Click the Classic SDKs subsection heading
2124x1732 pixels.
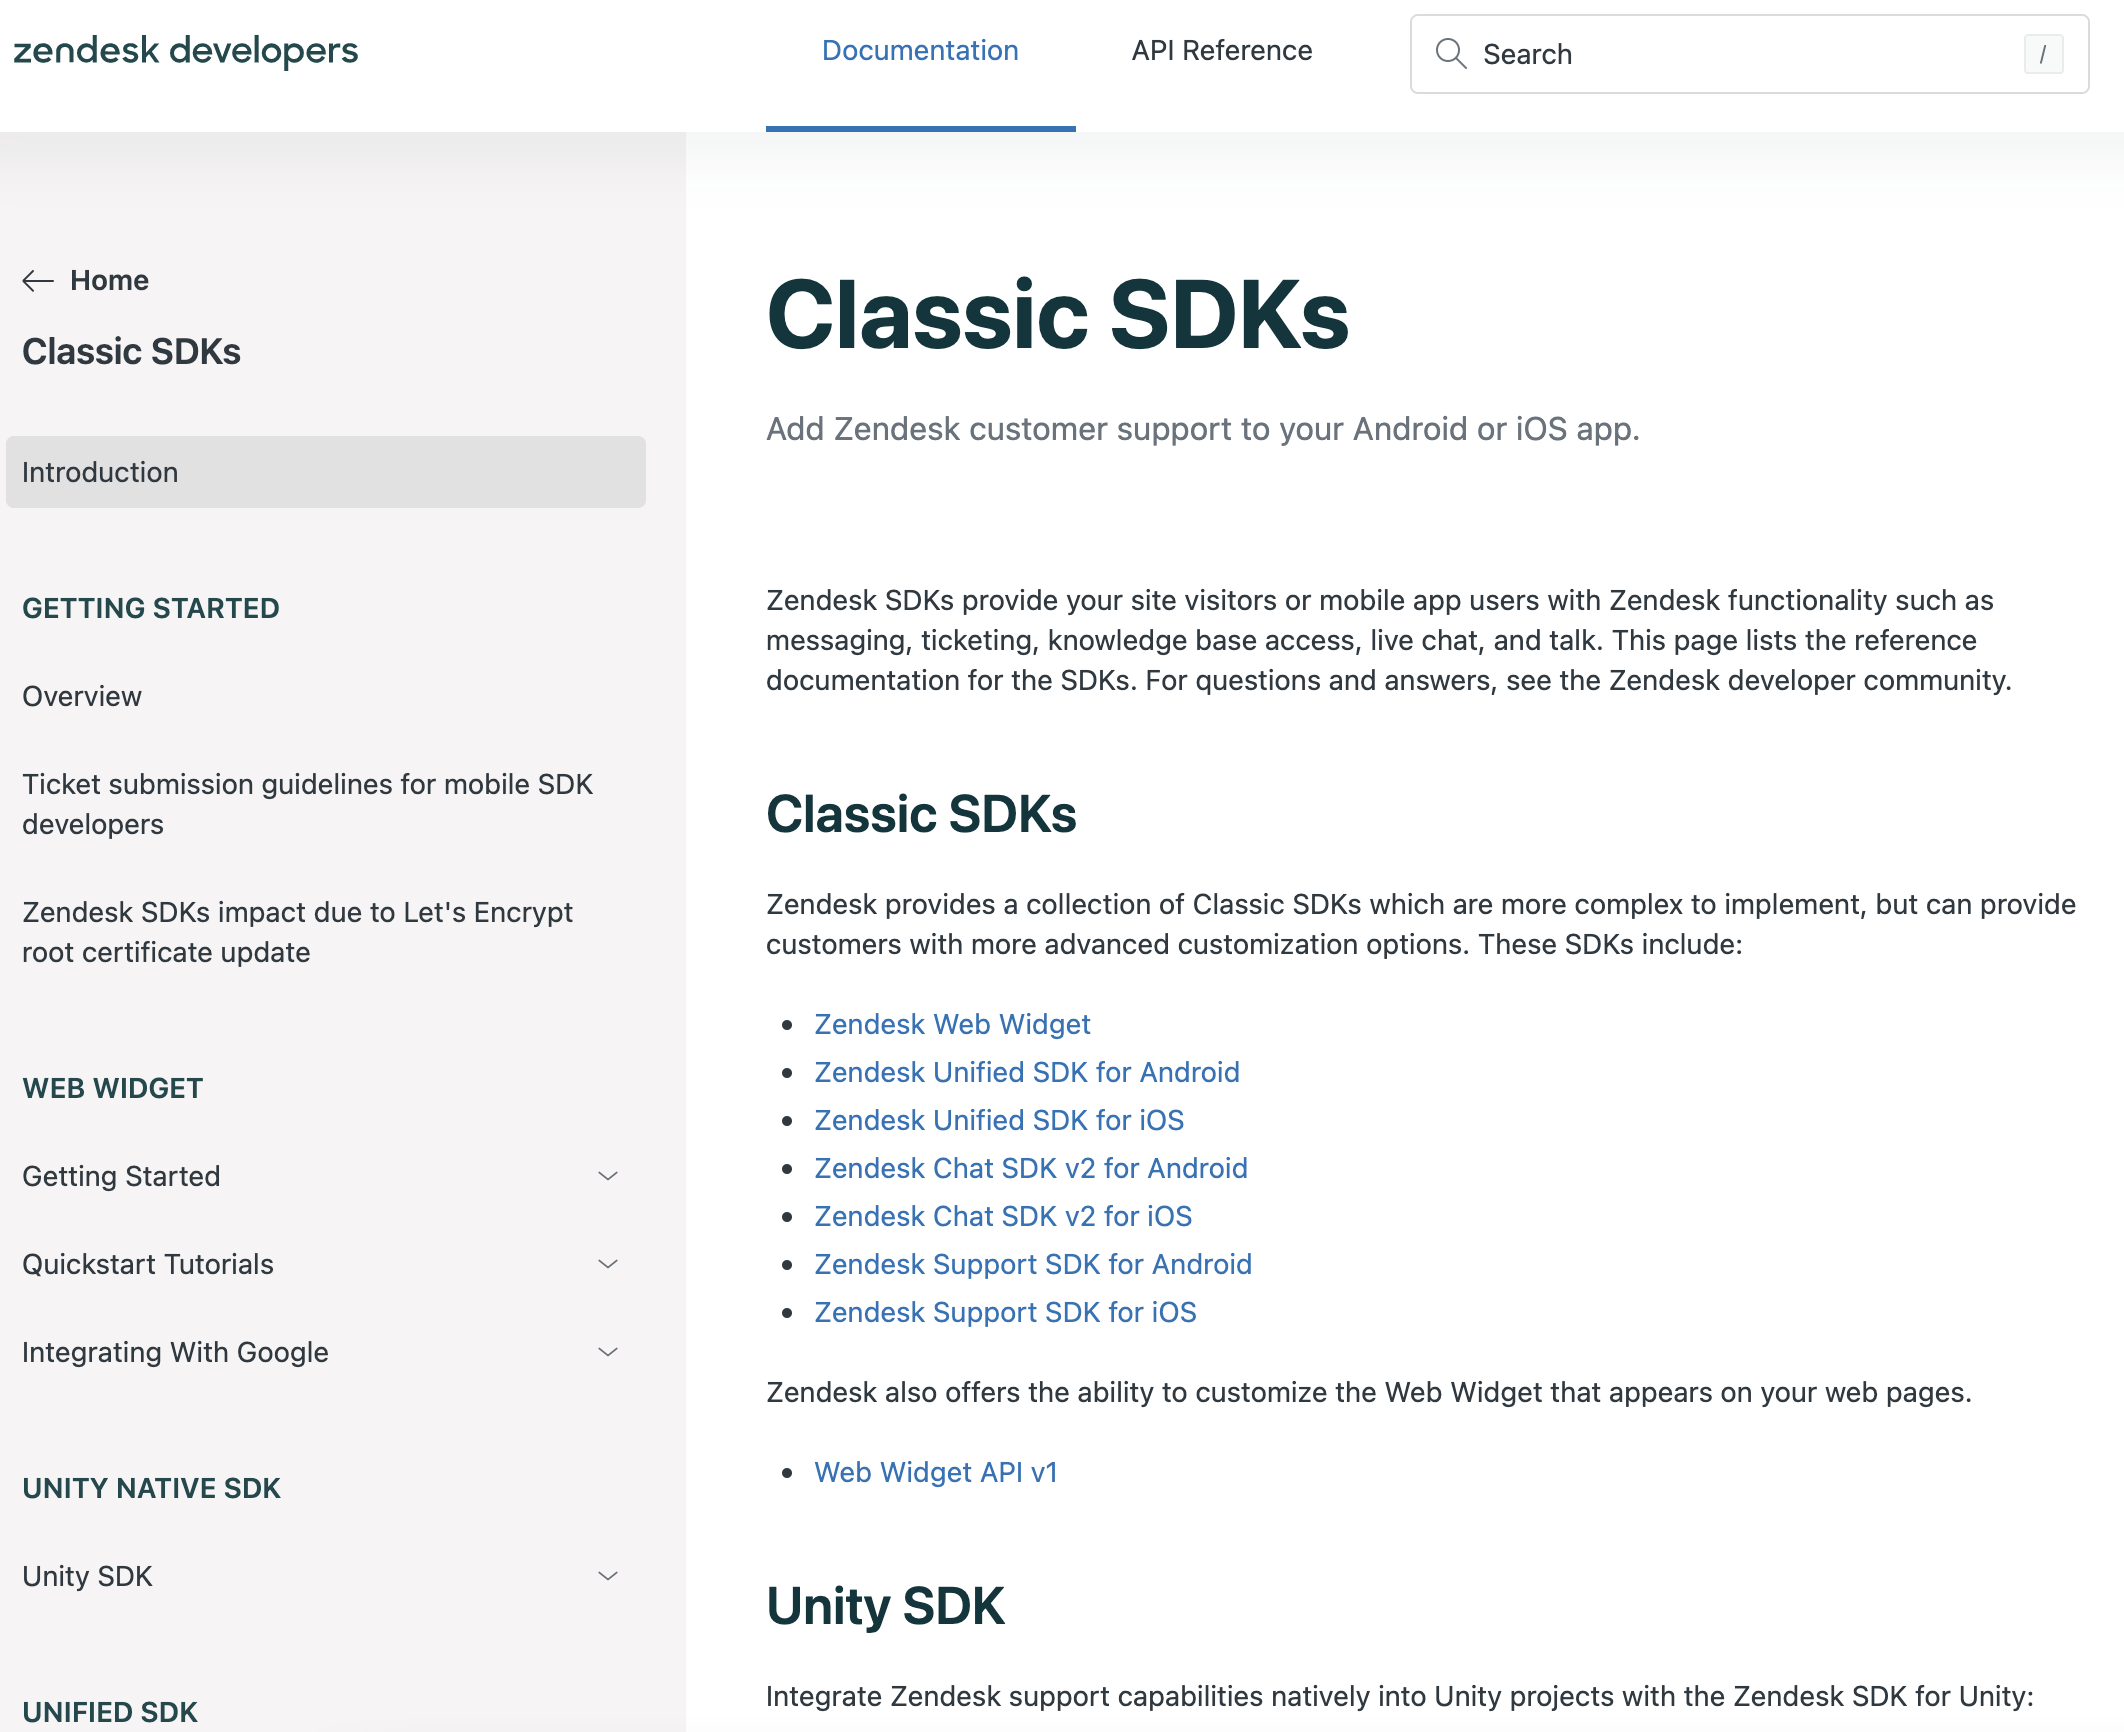921,814
